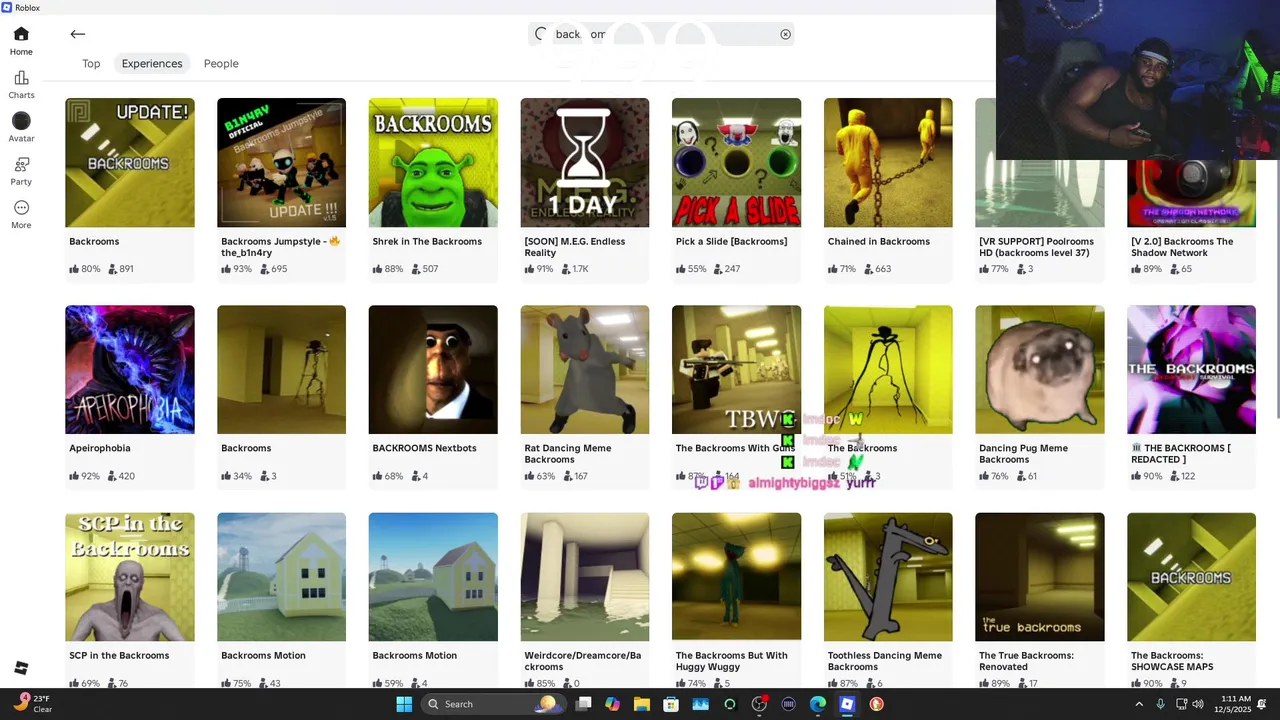Click the Roblox Studio icon in sidebar bottom
Viewport: 1280px width, 720px height.
21,668
